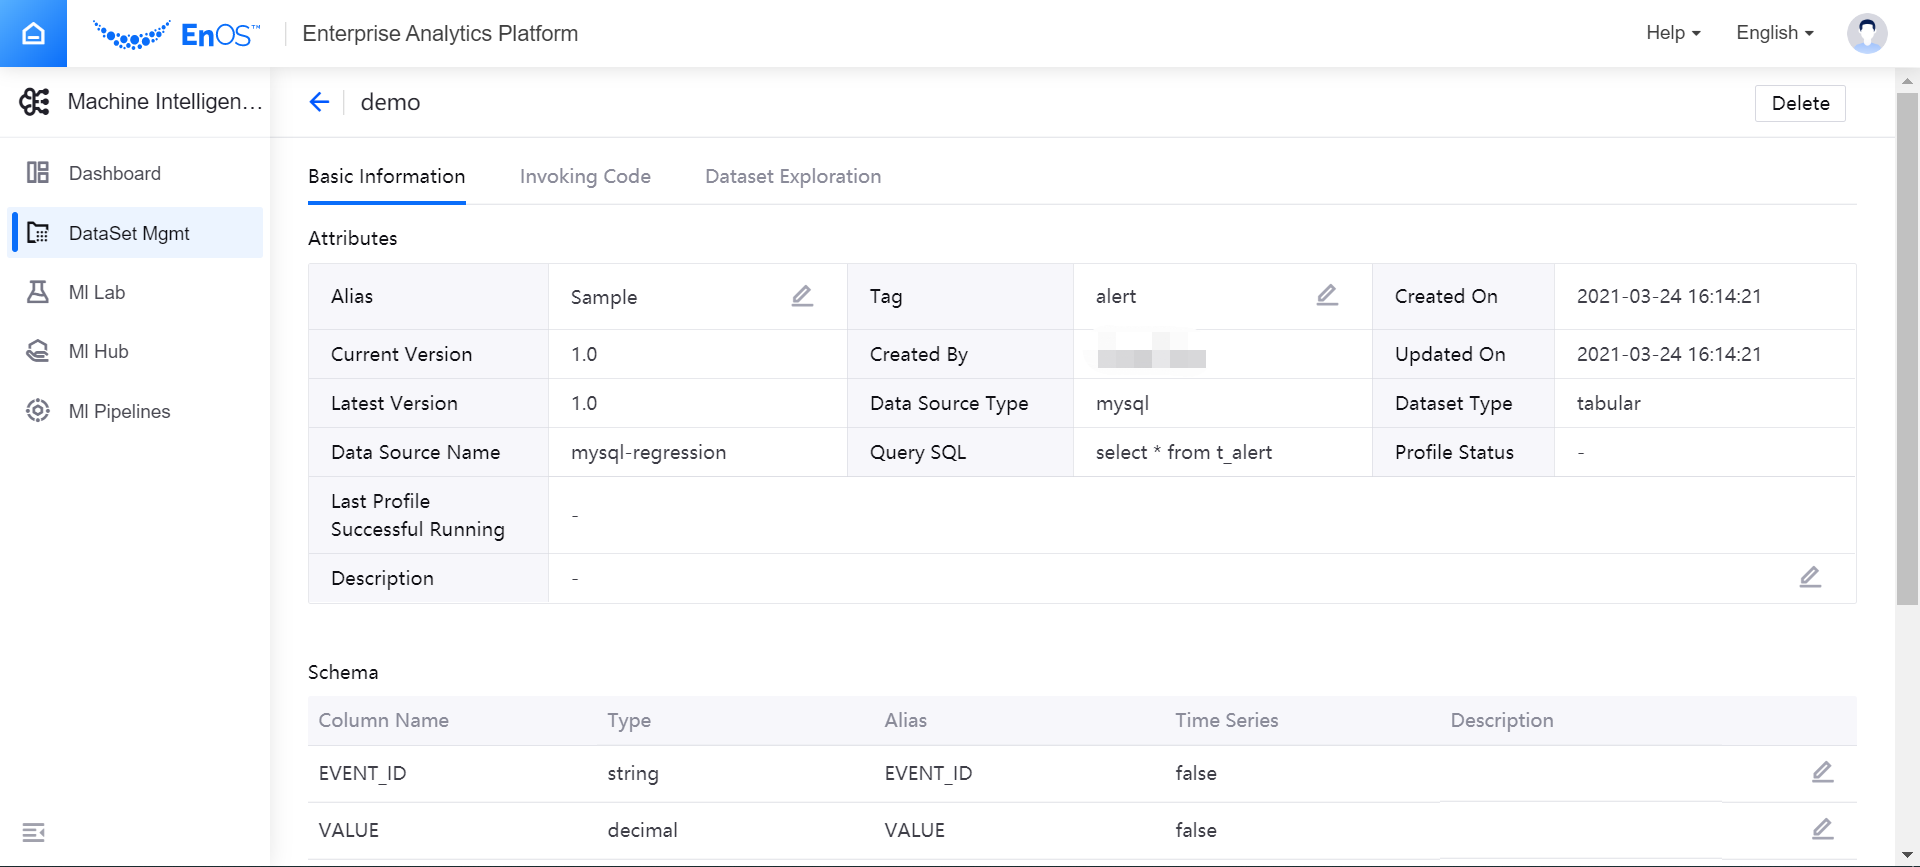Click the Column Name header in Schema
The image size is (1920, 867).
click(383, 720)
